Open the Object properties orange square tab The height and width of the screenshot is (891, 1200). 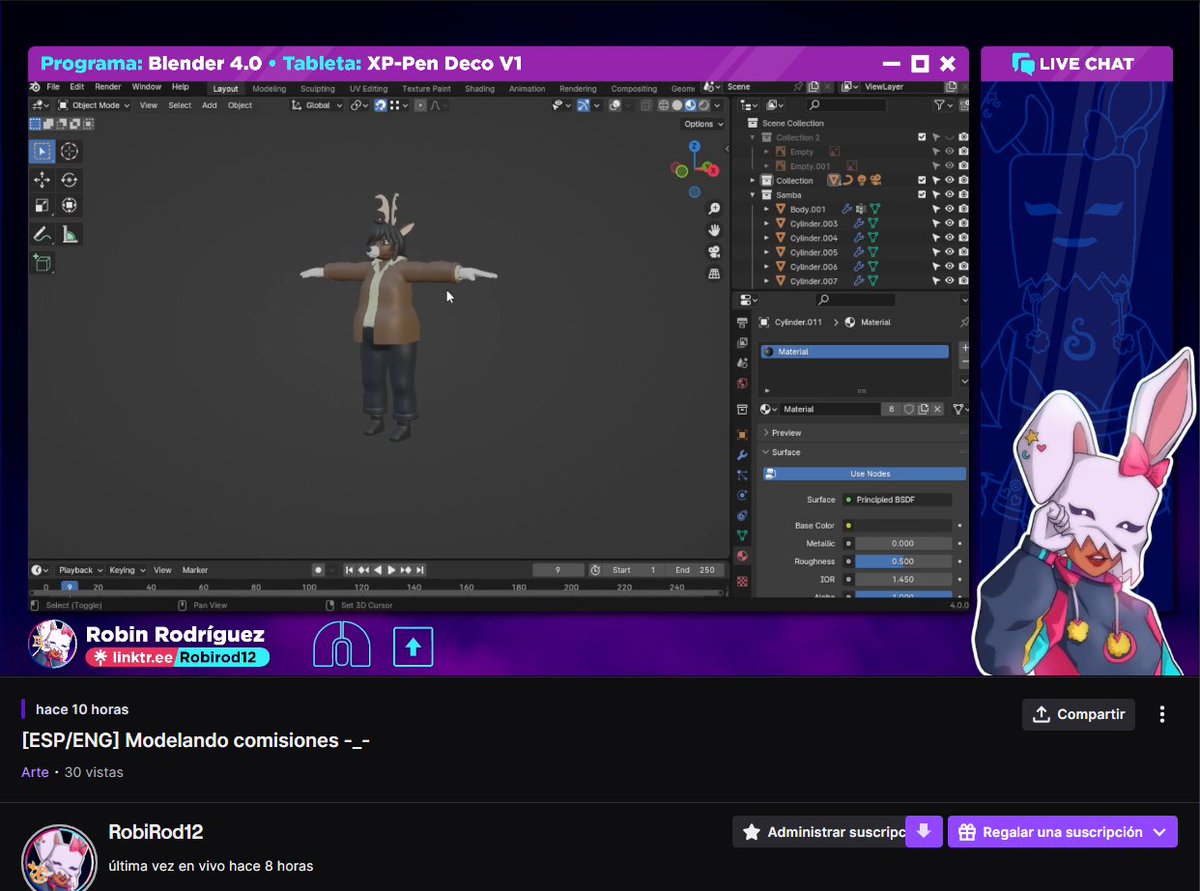click(x=742, y=435)
